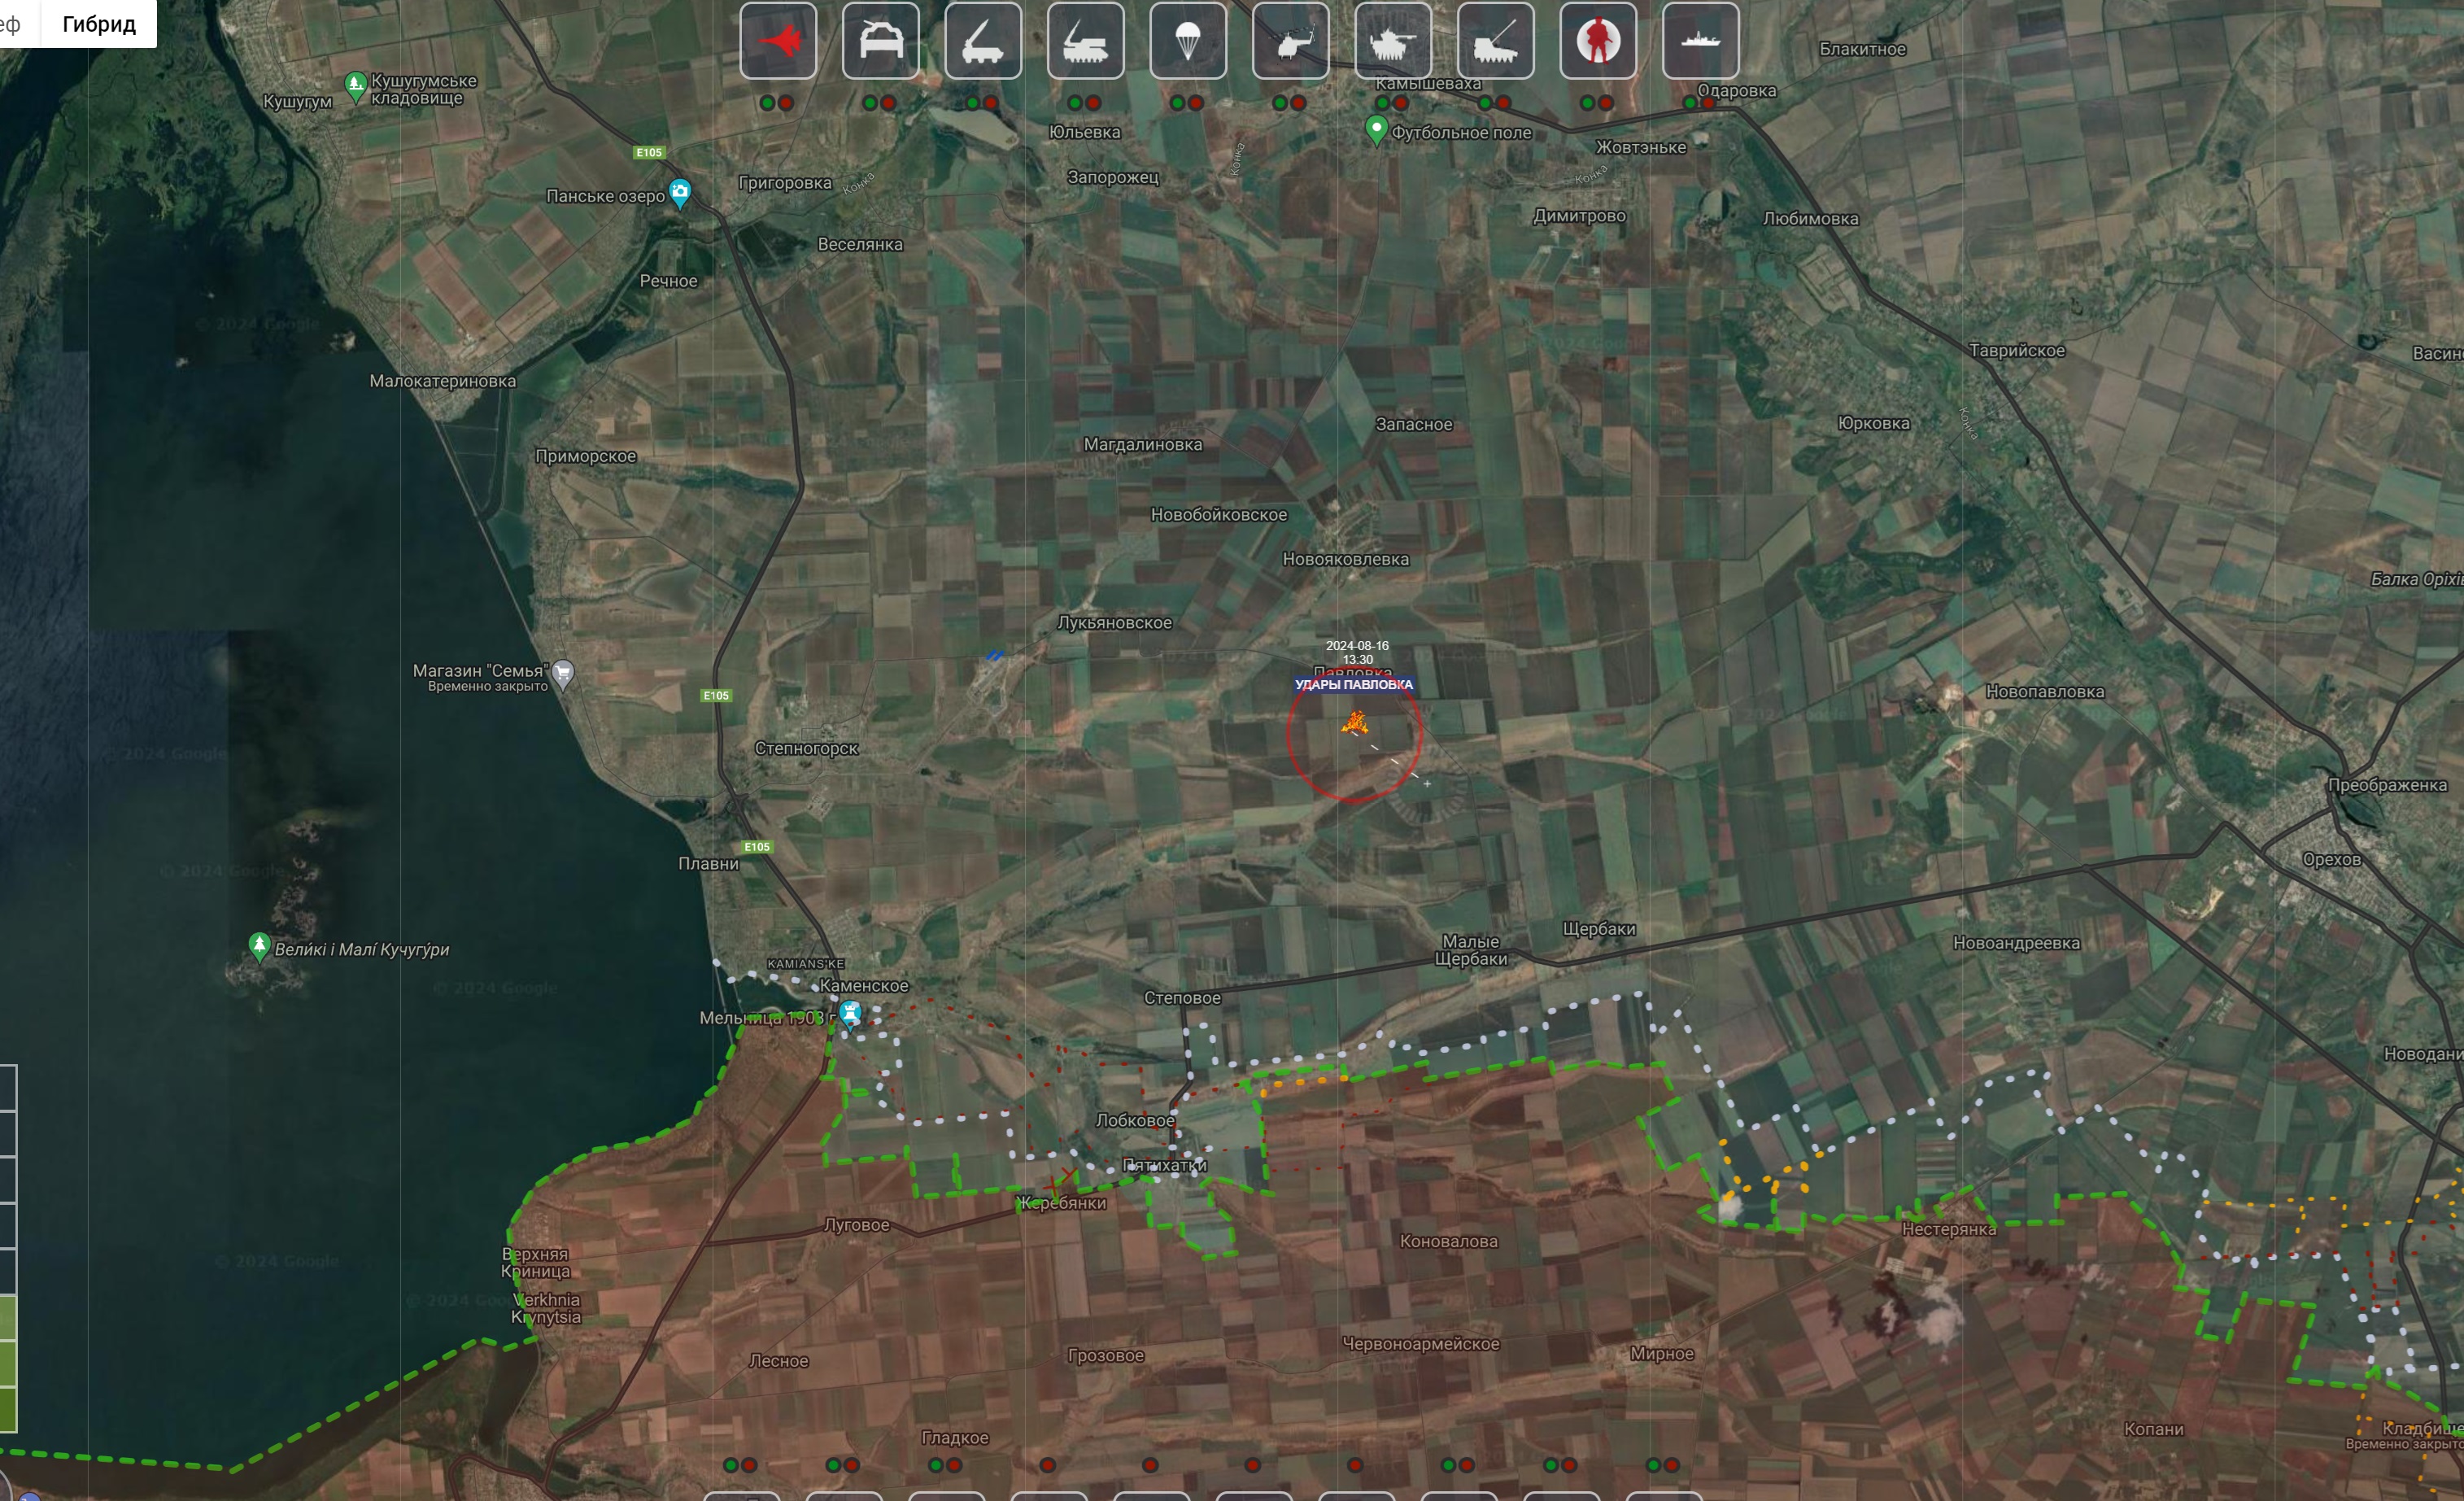The image size is (2464, 1501).
Task: Choose the self-propelled artillery icon
Action: click(1495, 41)
